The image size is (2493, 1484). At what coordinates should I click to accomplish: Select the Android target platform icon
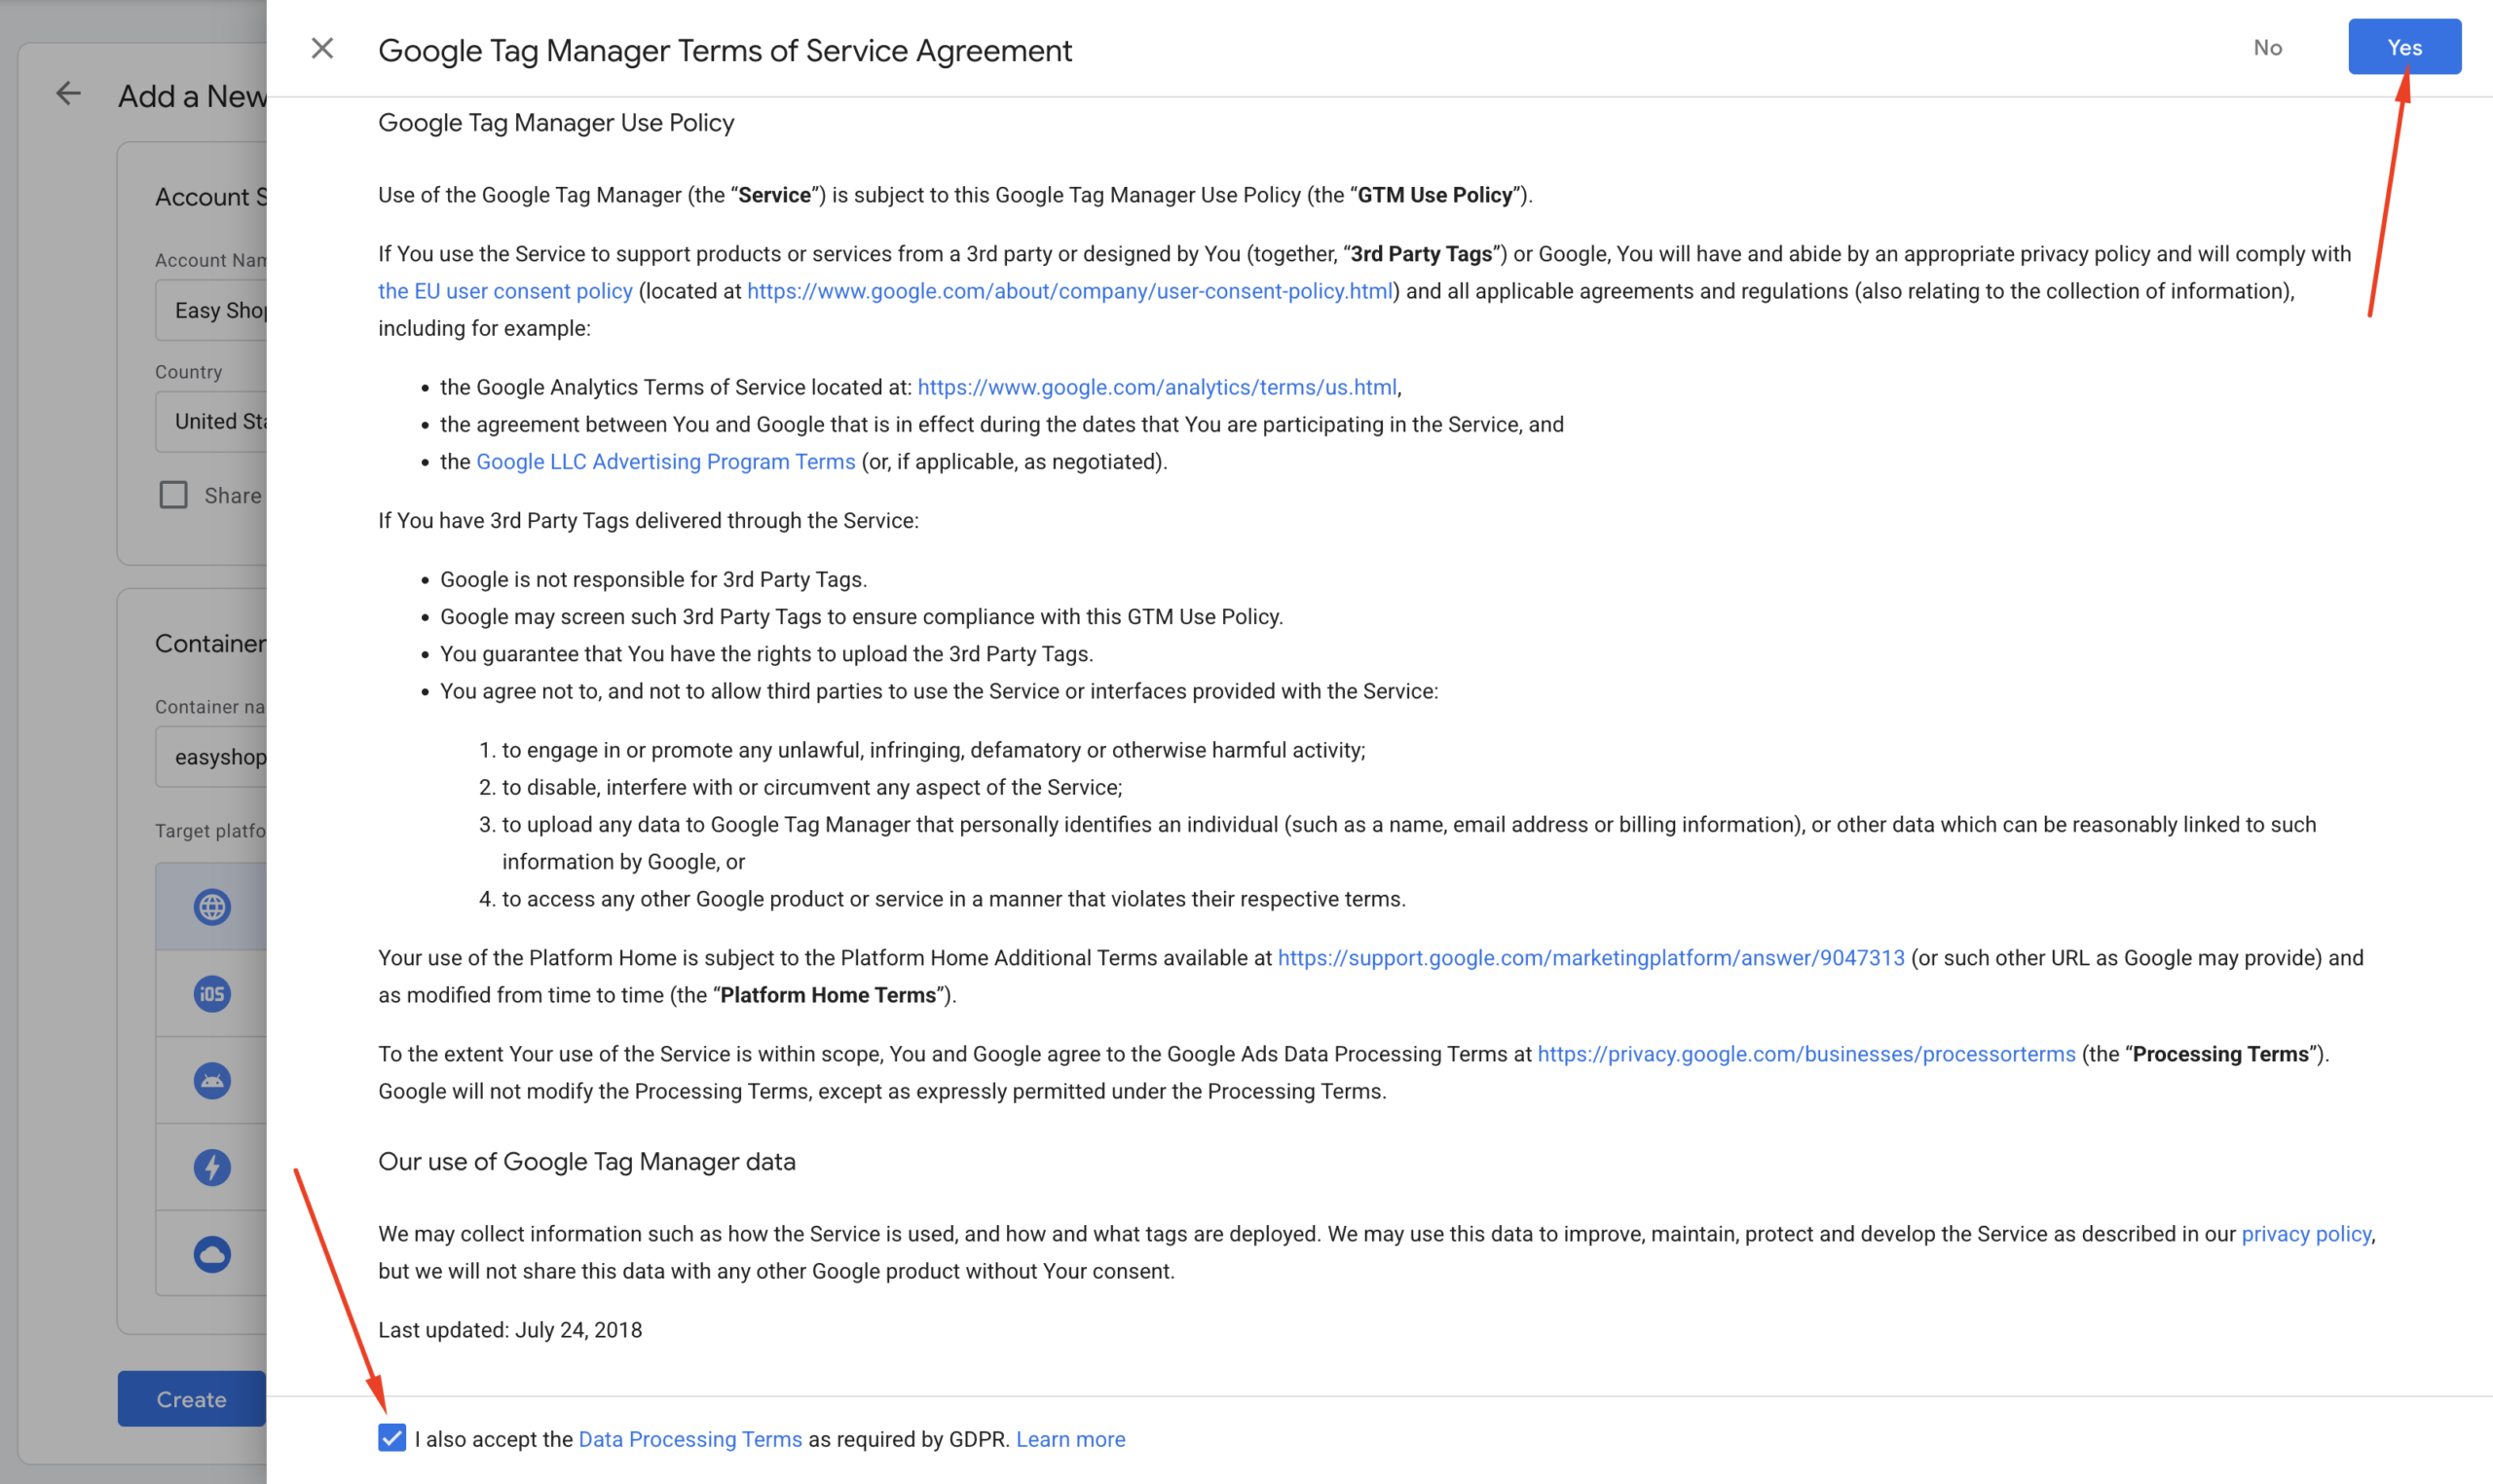point(211,1080)
